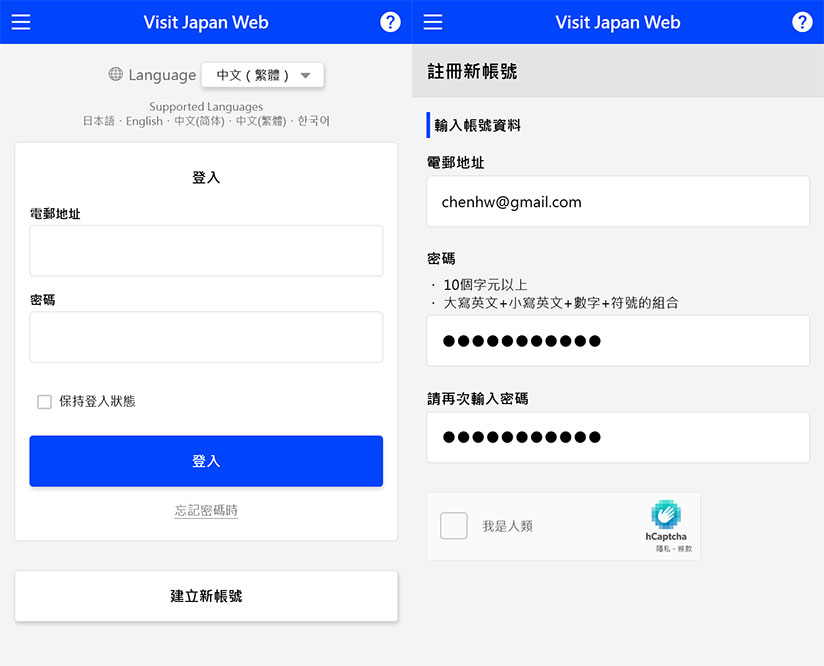Click the 'Language' label text

pos(162,75)
